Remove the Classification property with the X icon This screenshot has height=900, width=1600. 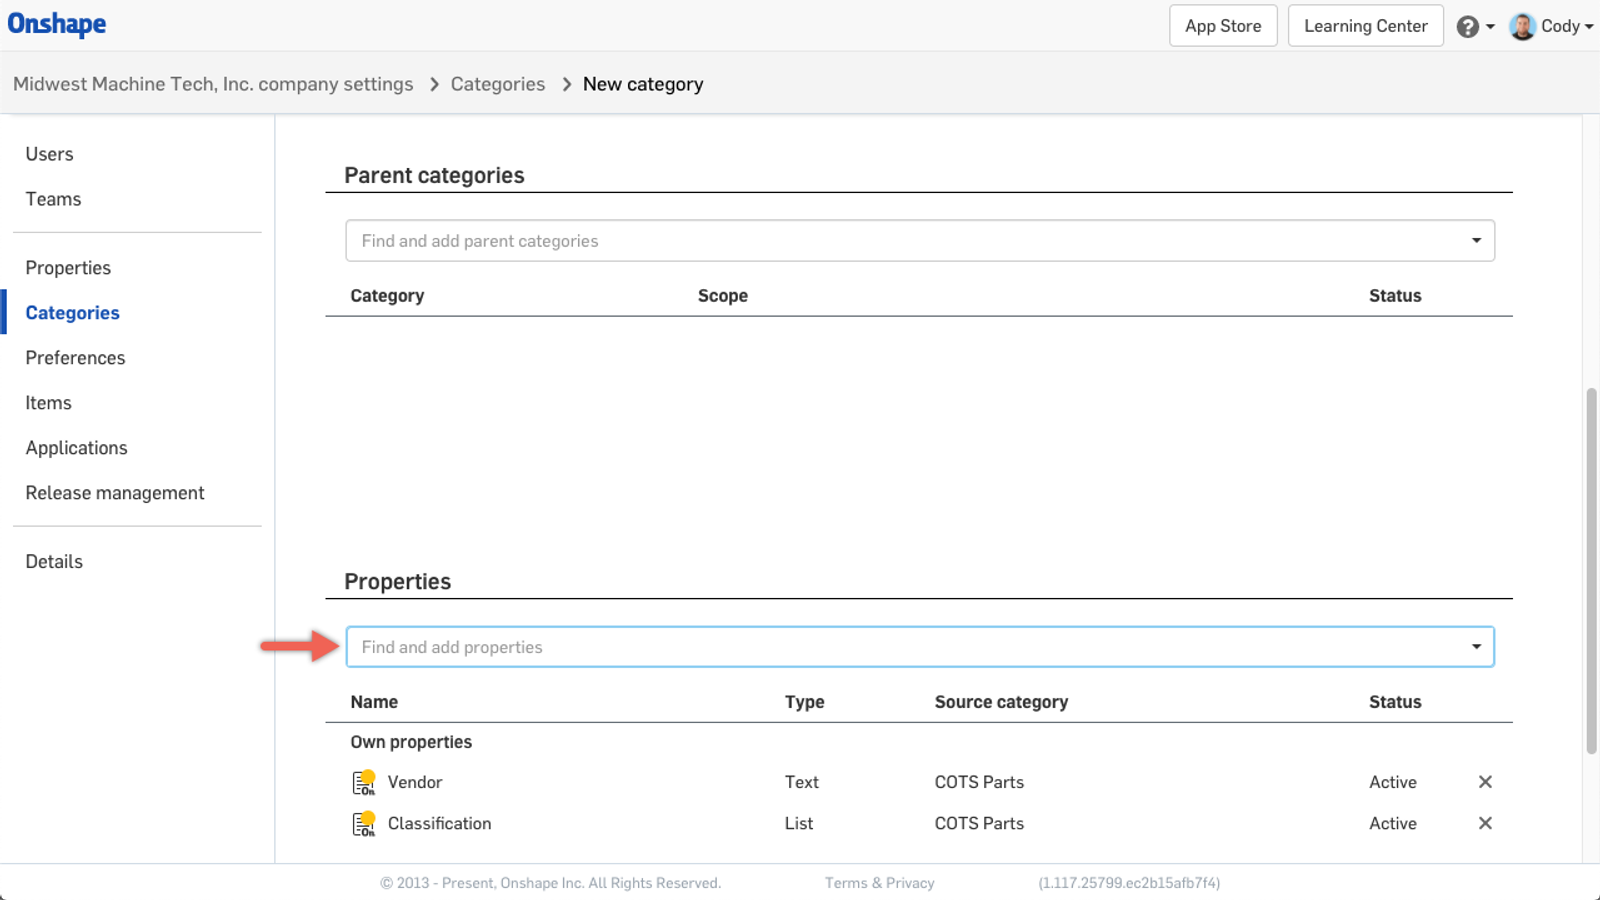[1485, 823]
